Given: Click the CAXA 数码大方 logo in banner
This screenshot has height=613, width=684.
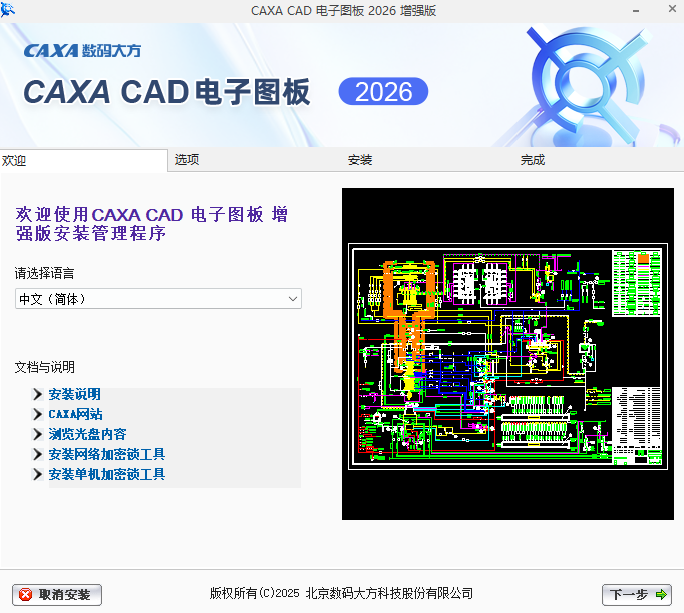Looking at the screenshot, I should tap(82, 50).
